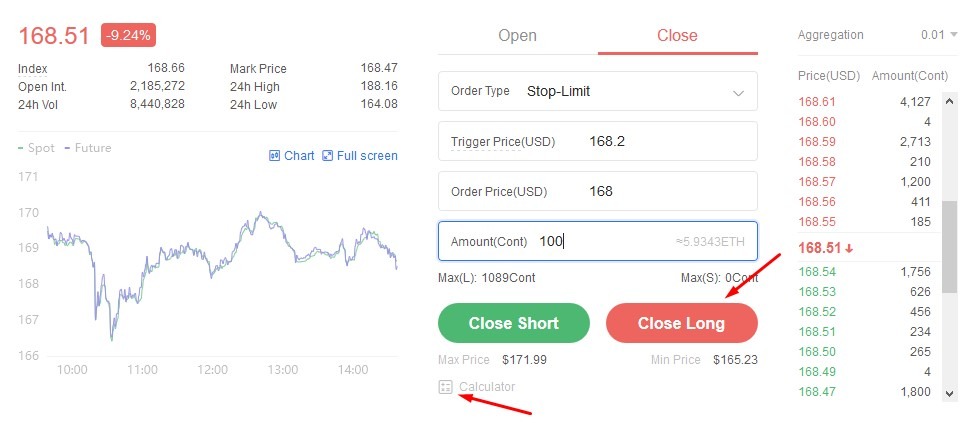Select the 168.61 ask price row
The width and height of the screenshot is (975, 429).
coord(864,102)
